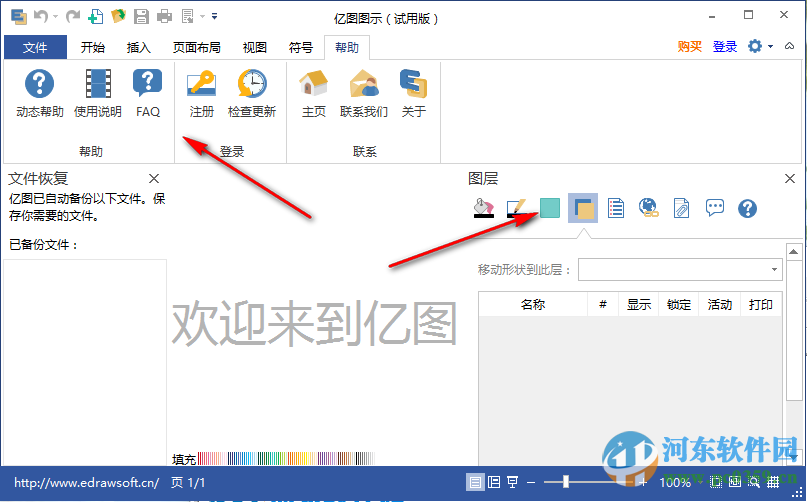Screen dimensions: 807x502
Task: Click the save floppy disk icon
Action: [x=141, y=16]
